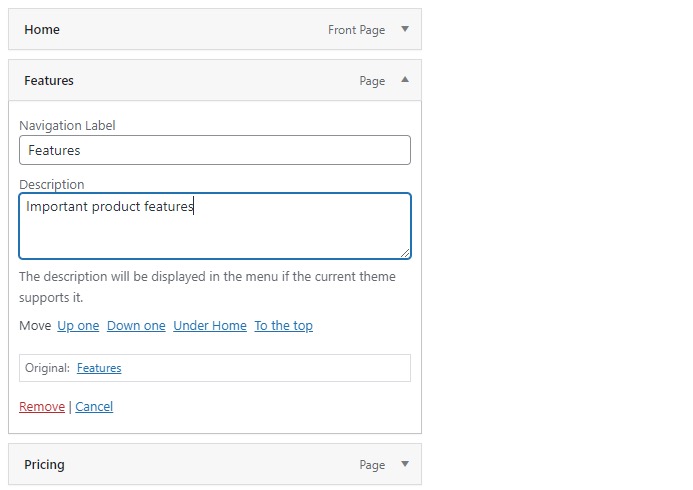This screenshot has width=693, height=490.
Task: Open the original Features page link
Action: coord(99,368)
